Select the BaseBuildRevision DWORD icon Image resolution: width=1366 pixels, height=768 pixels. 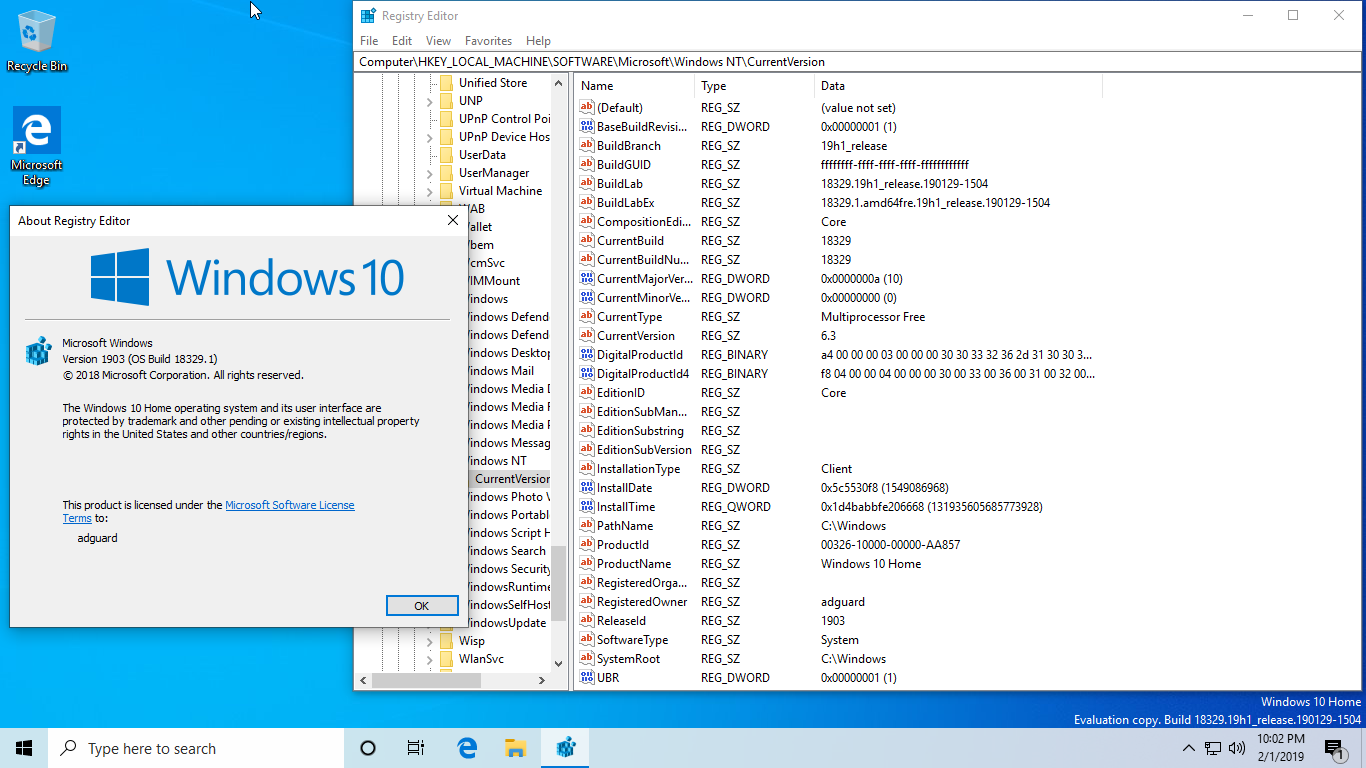(587, 127)
